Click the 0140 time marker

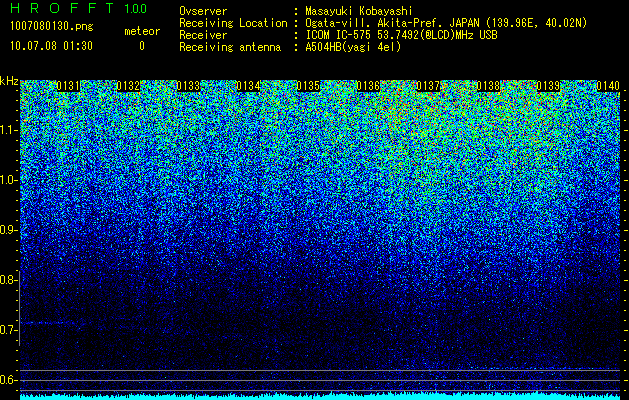(x=608, y=86)
